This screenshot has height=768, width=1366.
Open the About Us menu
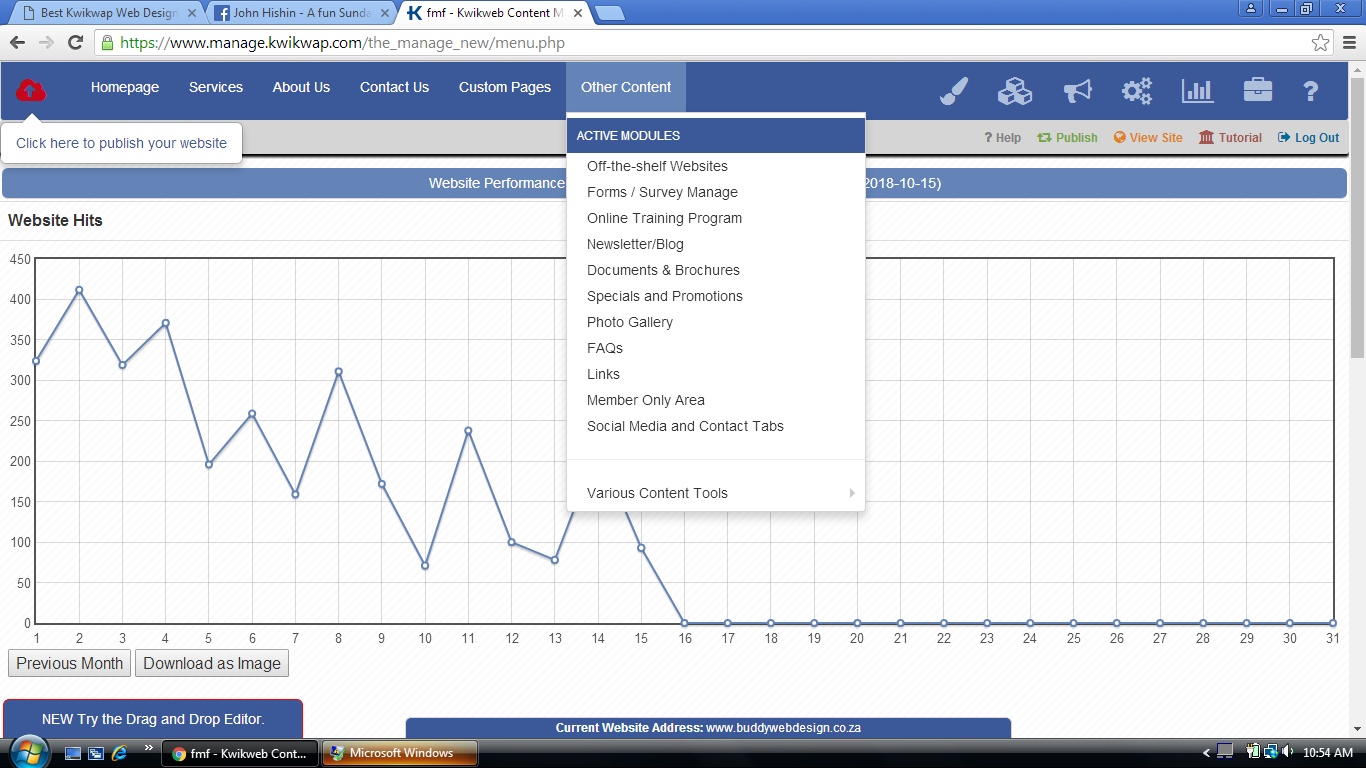301,87
